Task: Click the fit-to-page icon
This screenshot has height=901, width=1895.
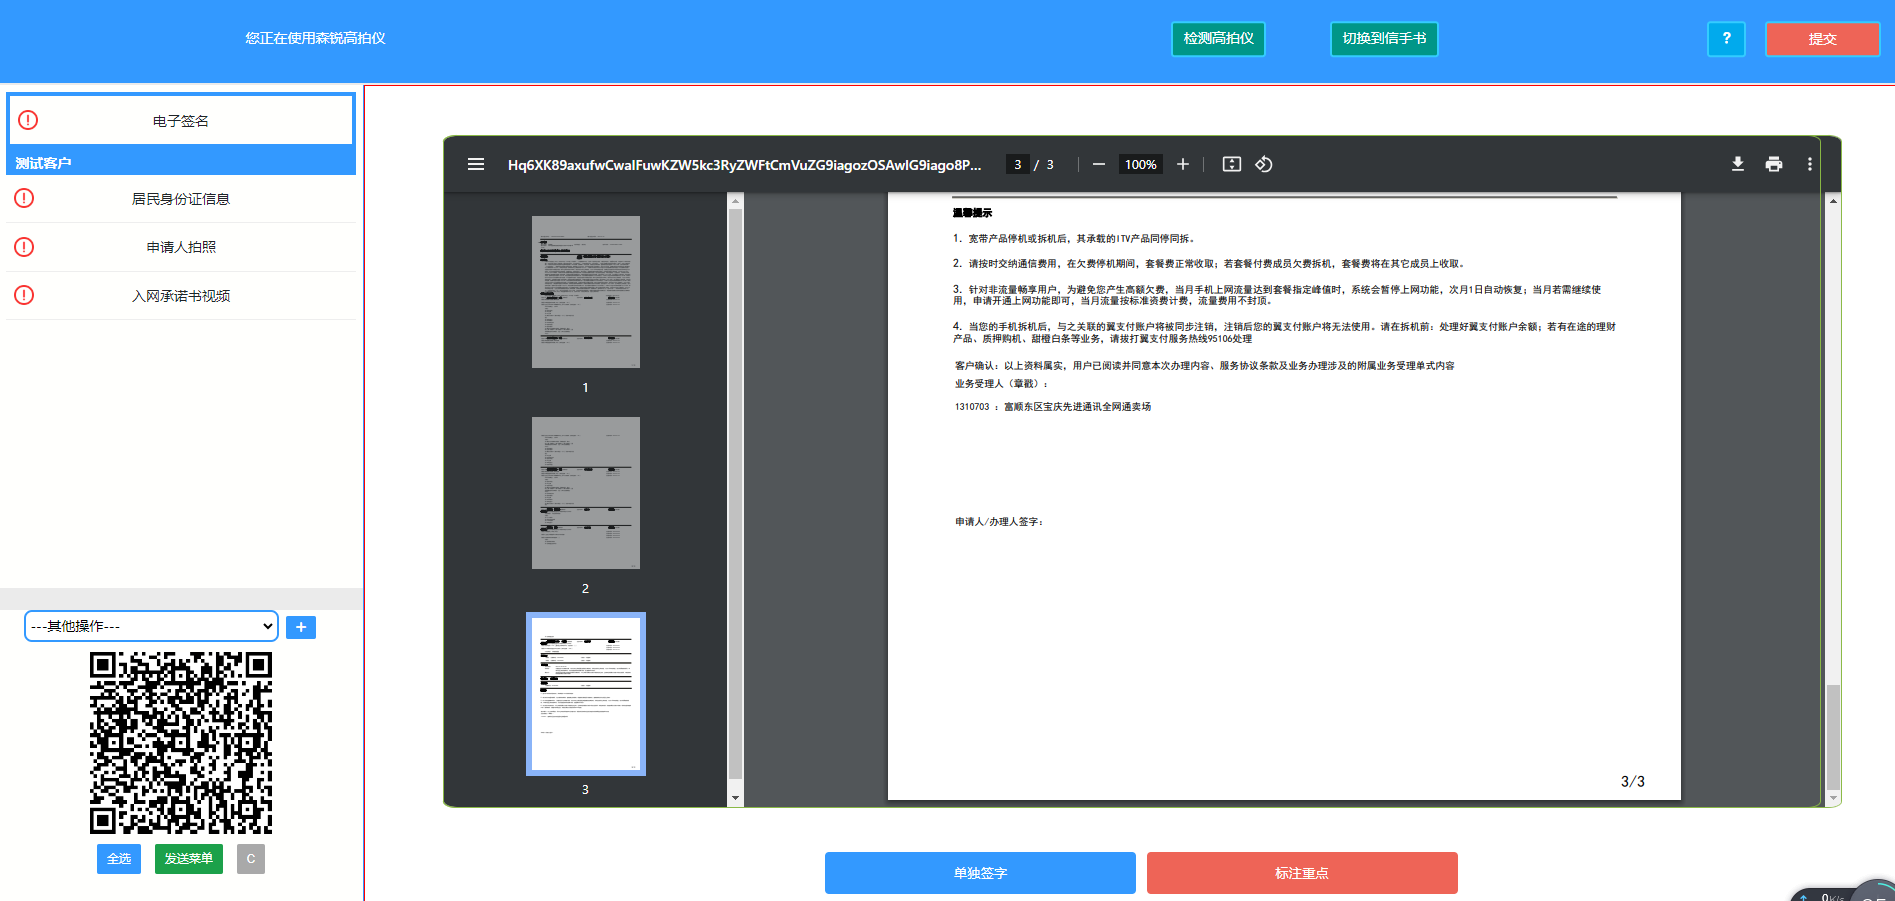Action: point(1232,164)
